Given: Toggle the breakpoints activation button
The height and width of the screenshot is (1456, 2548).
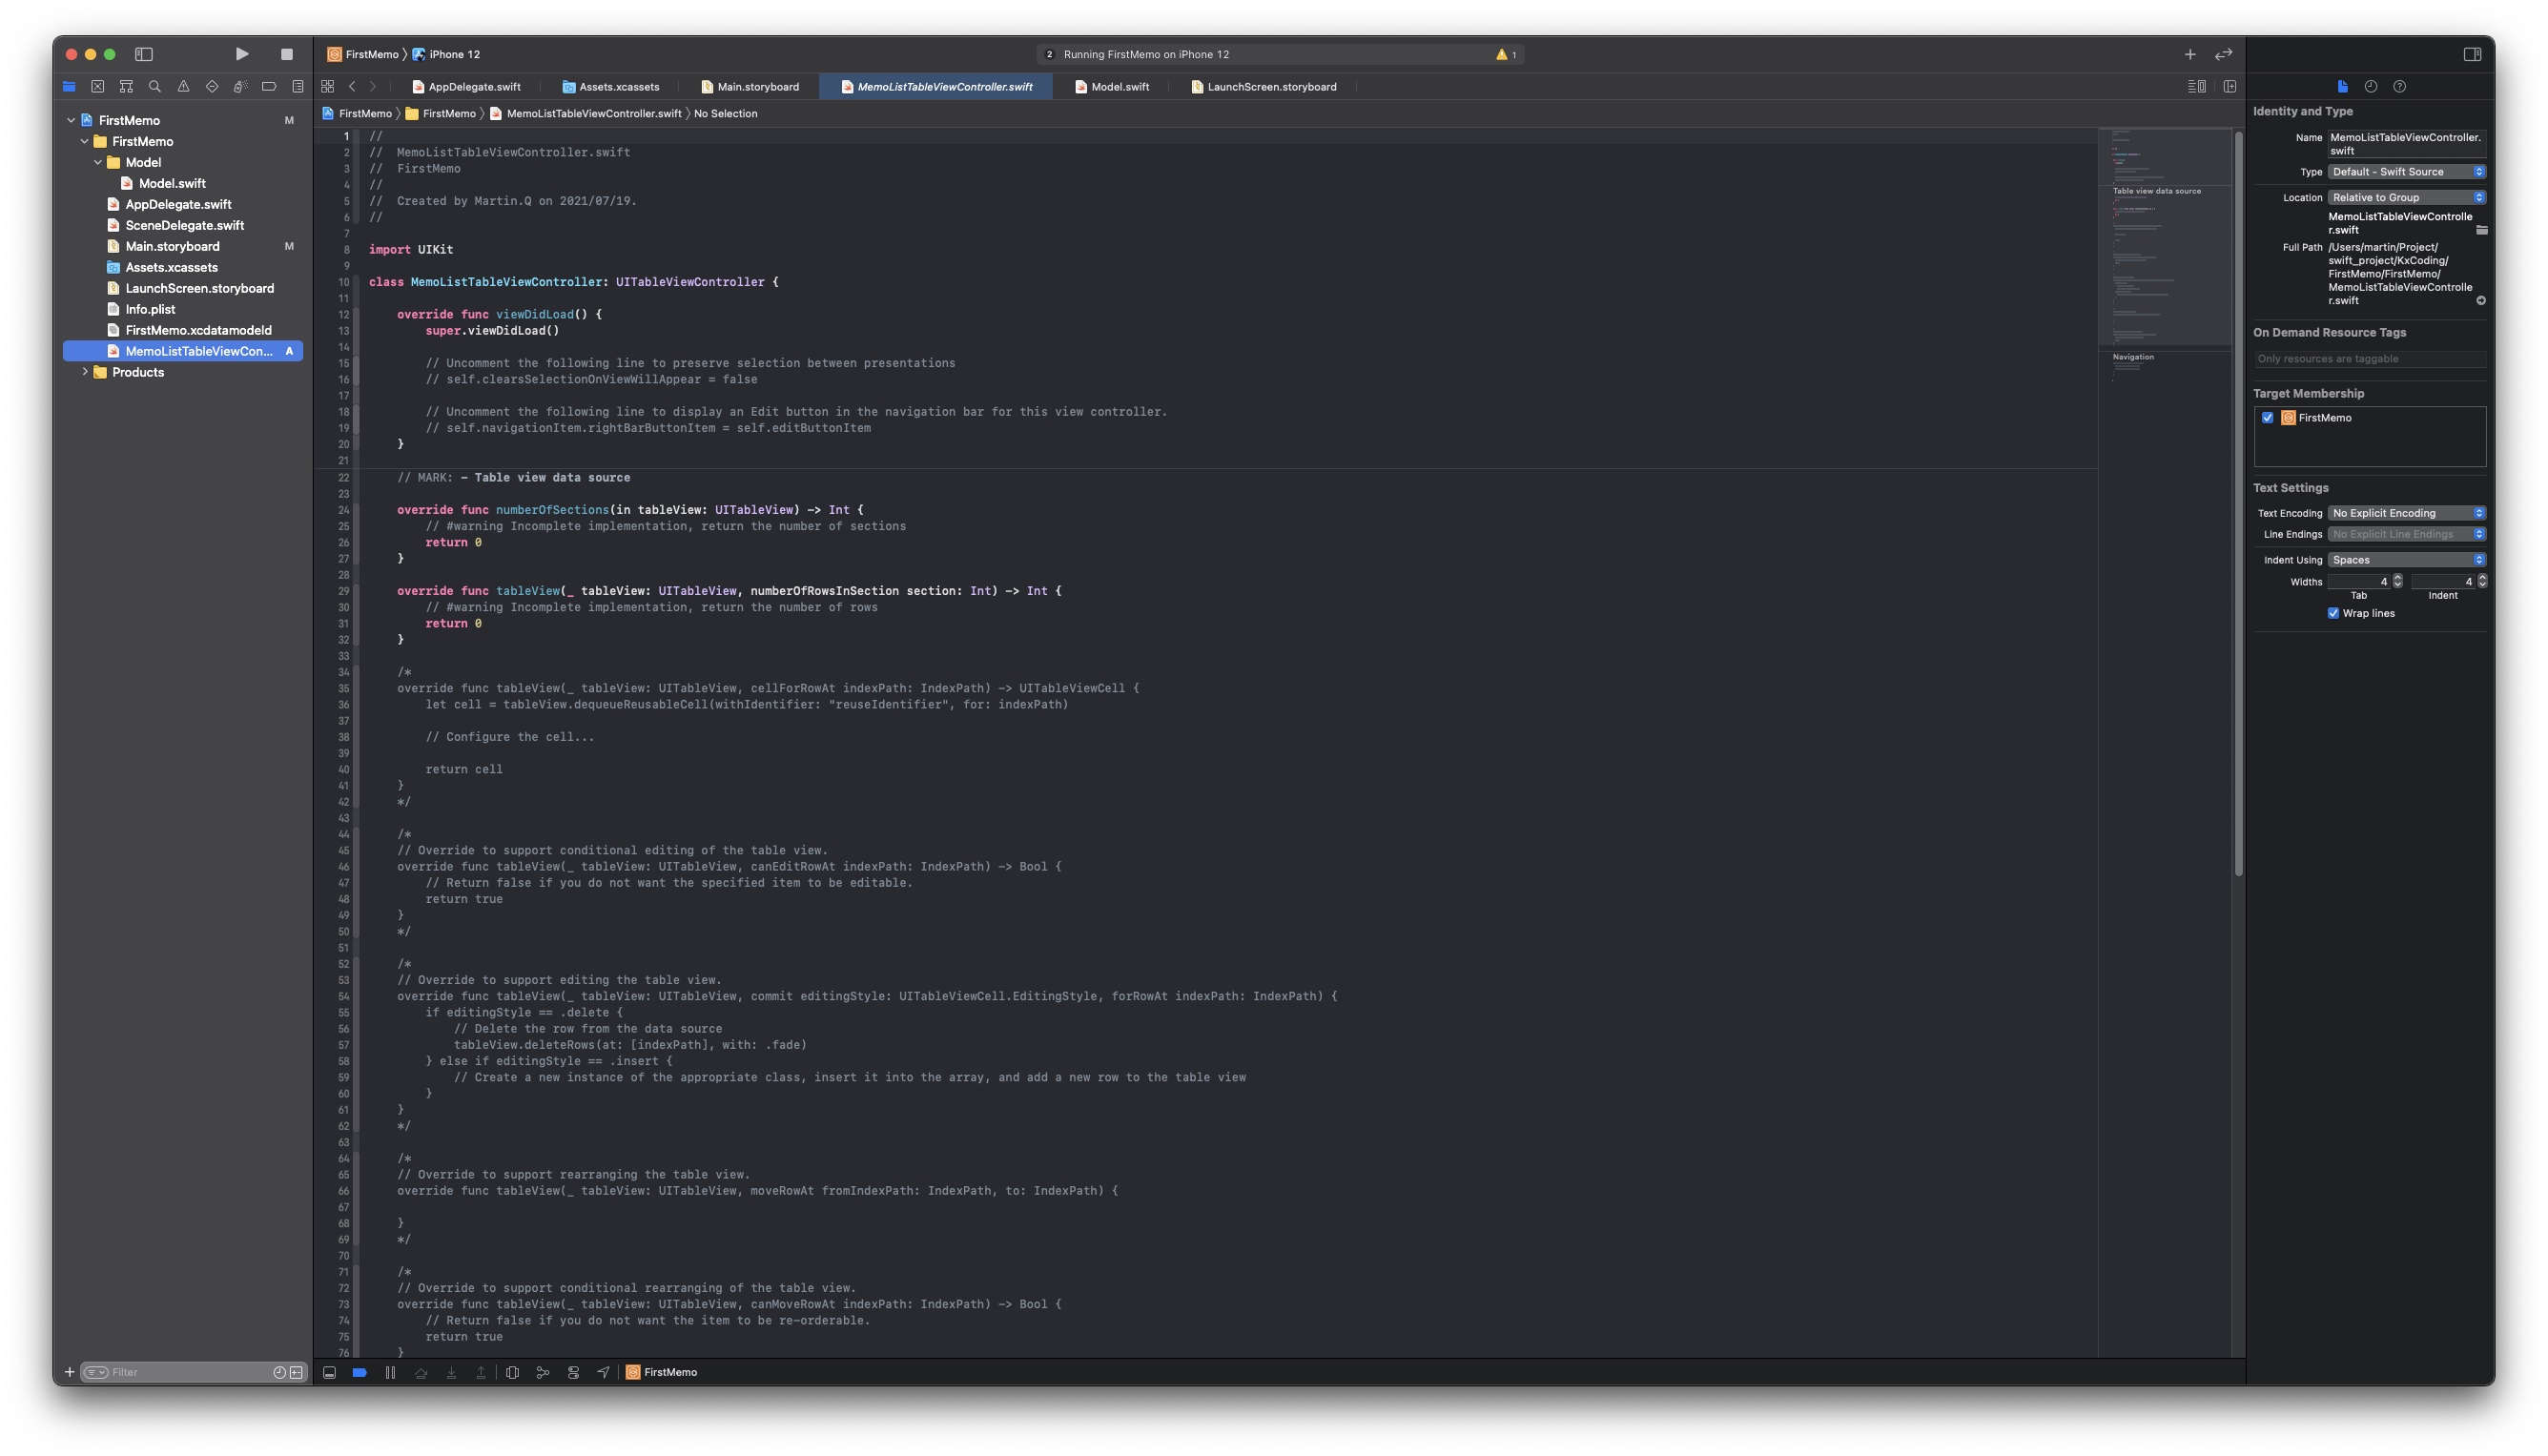Looking at the screenshot, I should 359,1372.
